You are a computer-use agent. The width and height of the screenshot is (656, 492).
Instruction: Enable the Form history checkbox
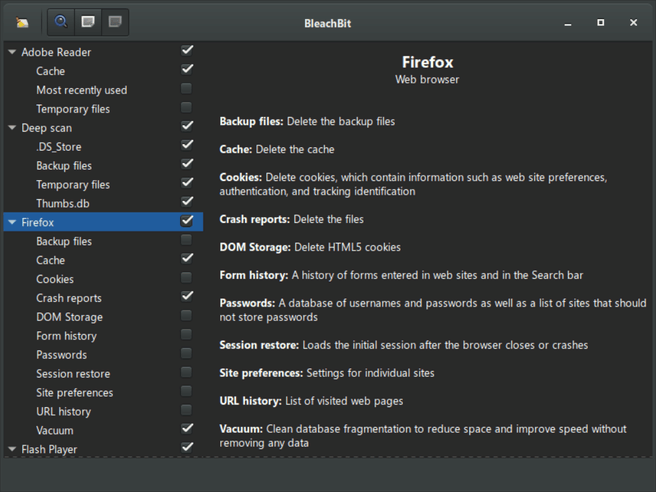[187, 334]
